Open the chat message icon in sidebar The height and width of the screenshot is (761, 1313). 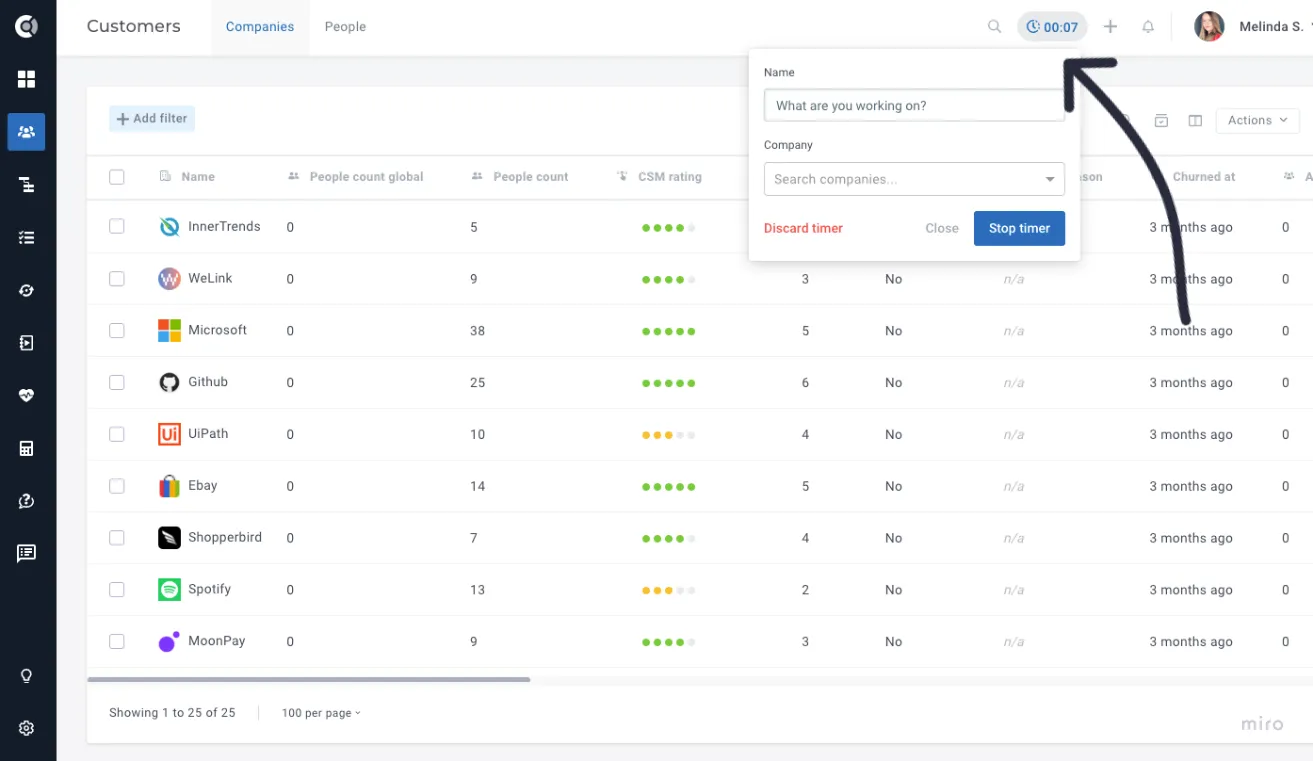point(26,553)
